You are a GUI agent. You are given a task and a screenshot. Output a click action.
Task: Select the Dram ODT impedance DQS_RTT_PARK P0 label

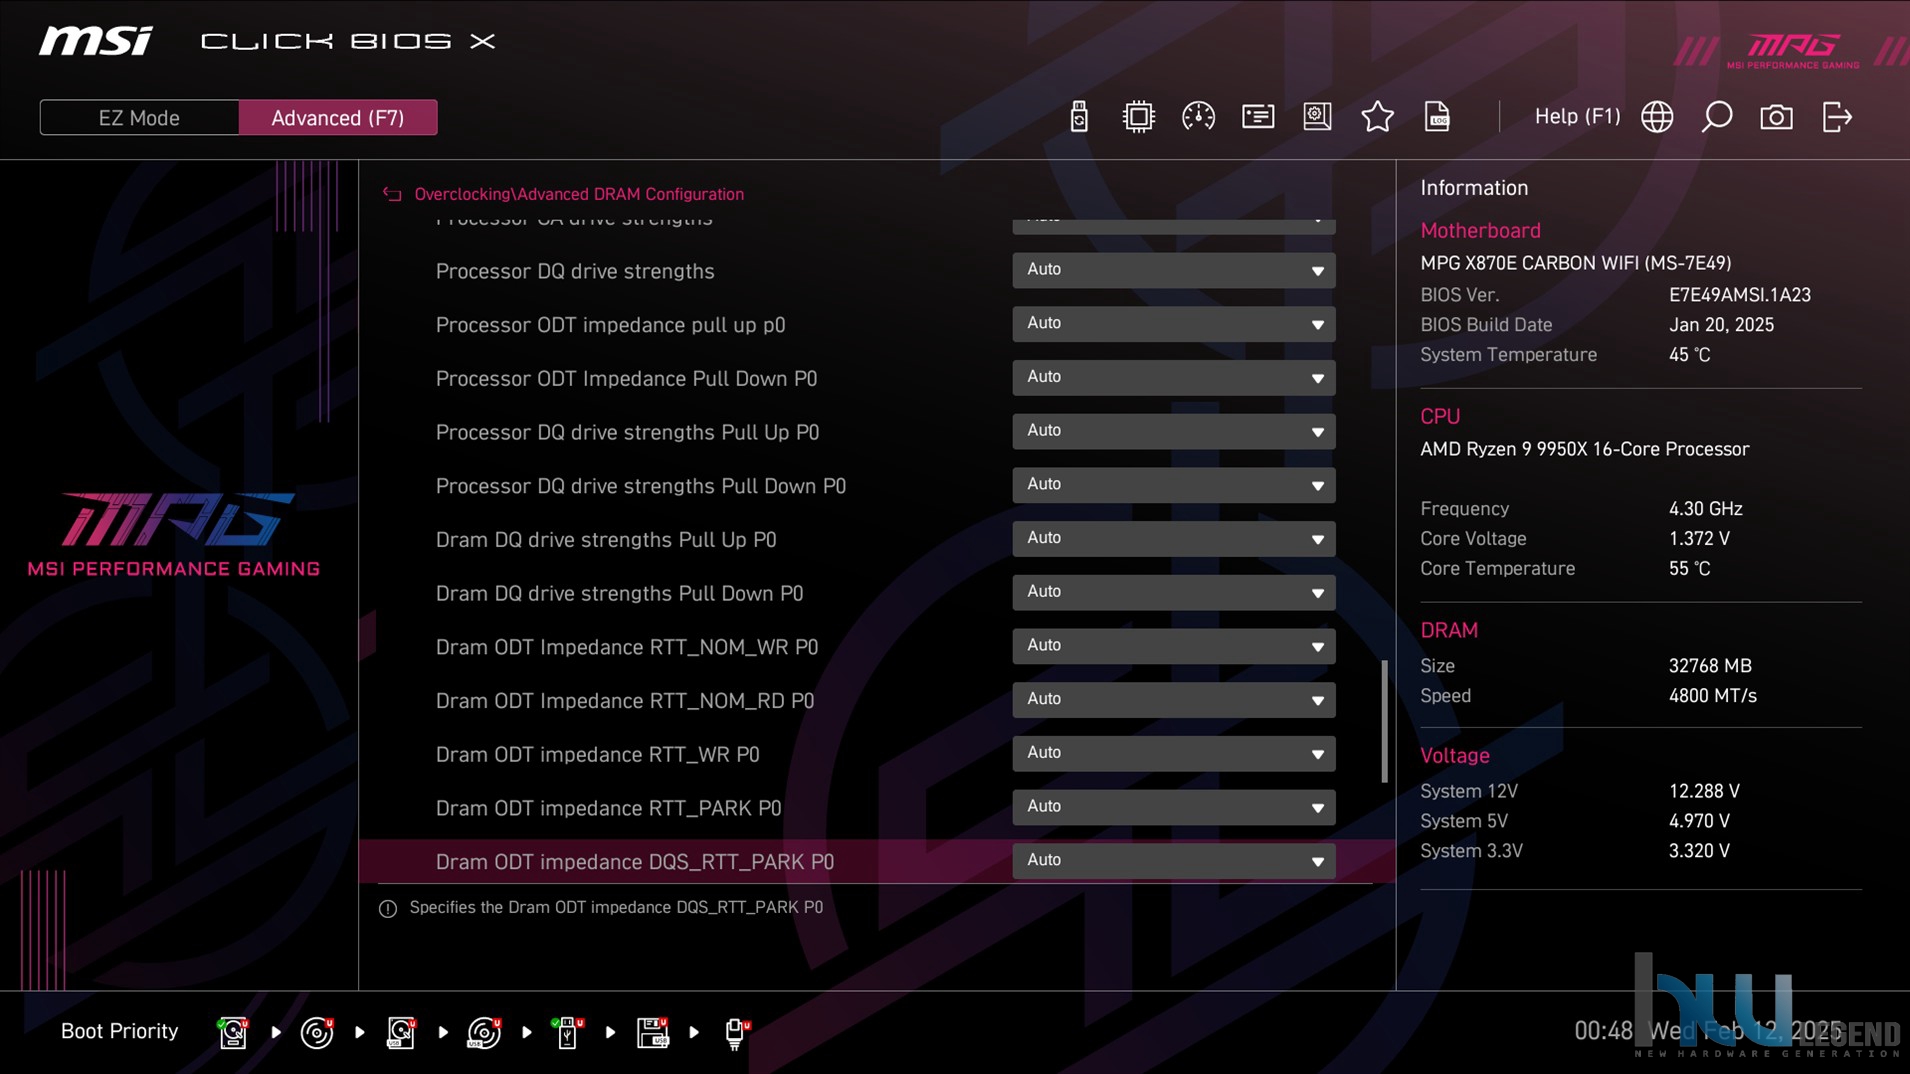point(635,862)
